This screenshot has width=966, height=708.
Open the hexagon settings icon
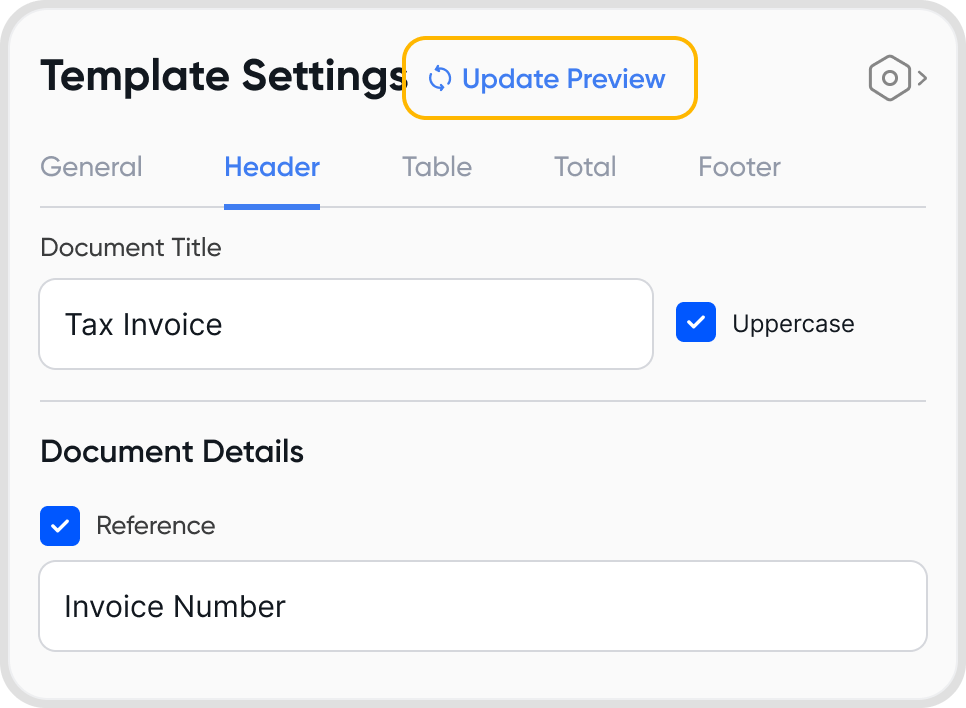pos(889,79)
